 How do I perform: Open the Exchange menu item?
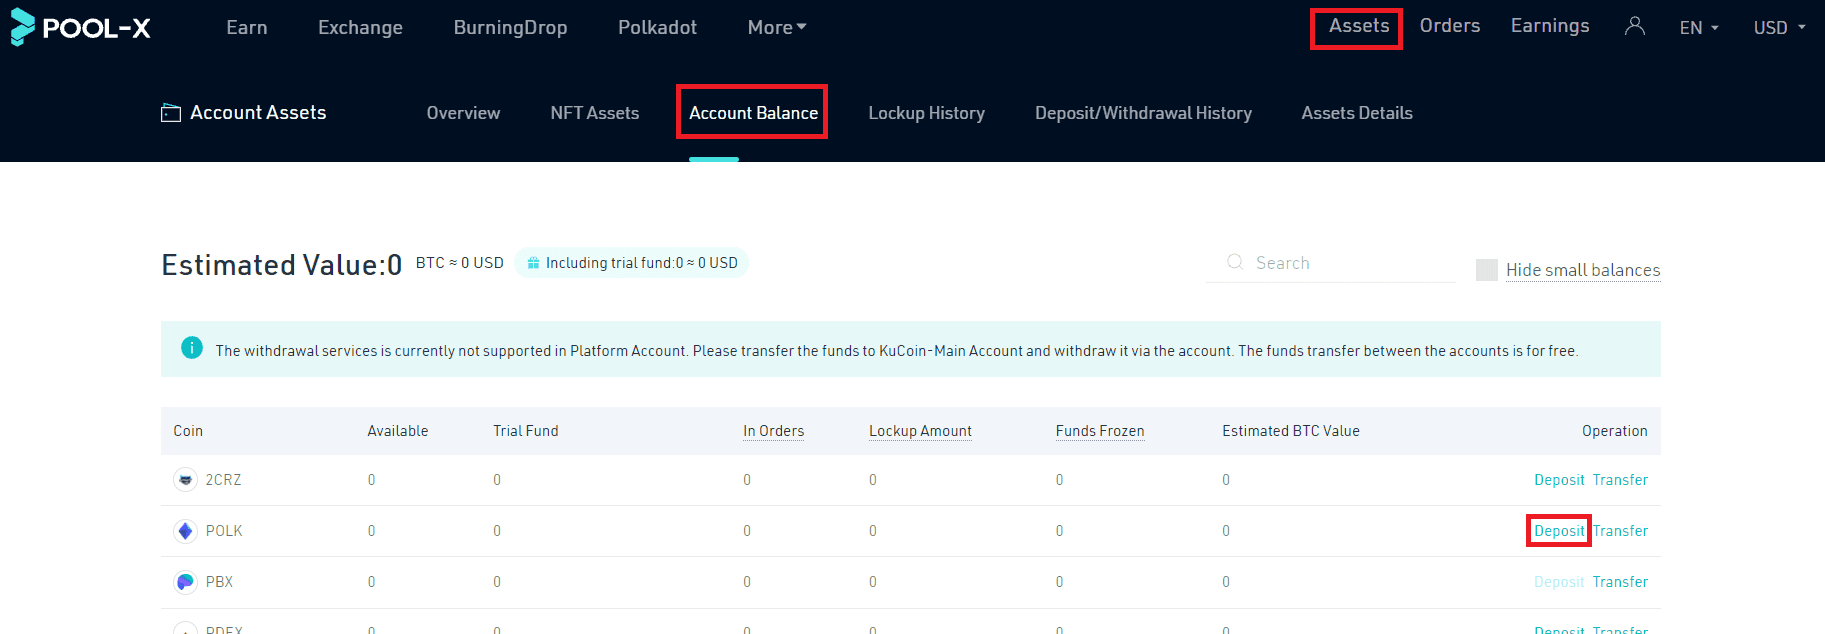(x=360, y=27)
